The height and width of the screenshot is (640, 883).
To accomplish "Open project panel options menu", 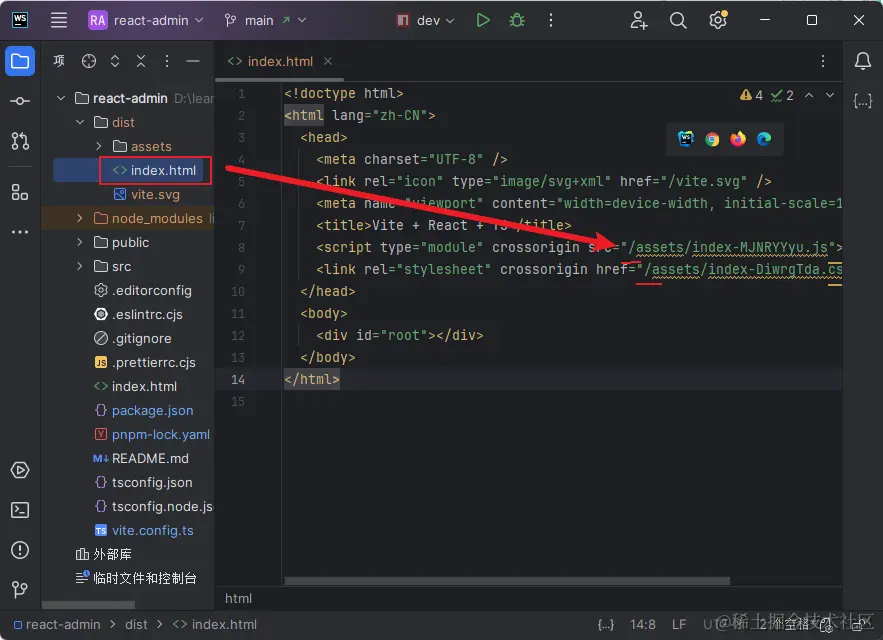I will pyautogui.click(x=167, y=61).
